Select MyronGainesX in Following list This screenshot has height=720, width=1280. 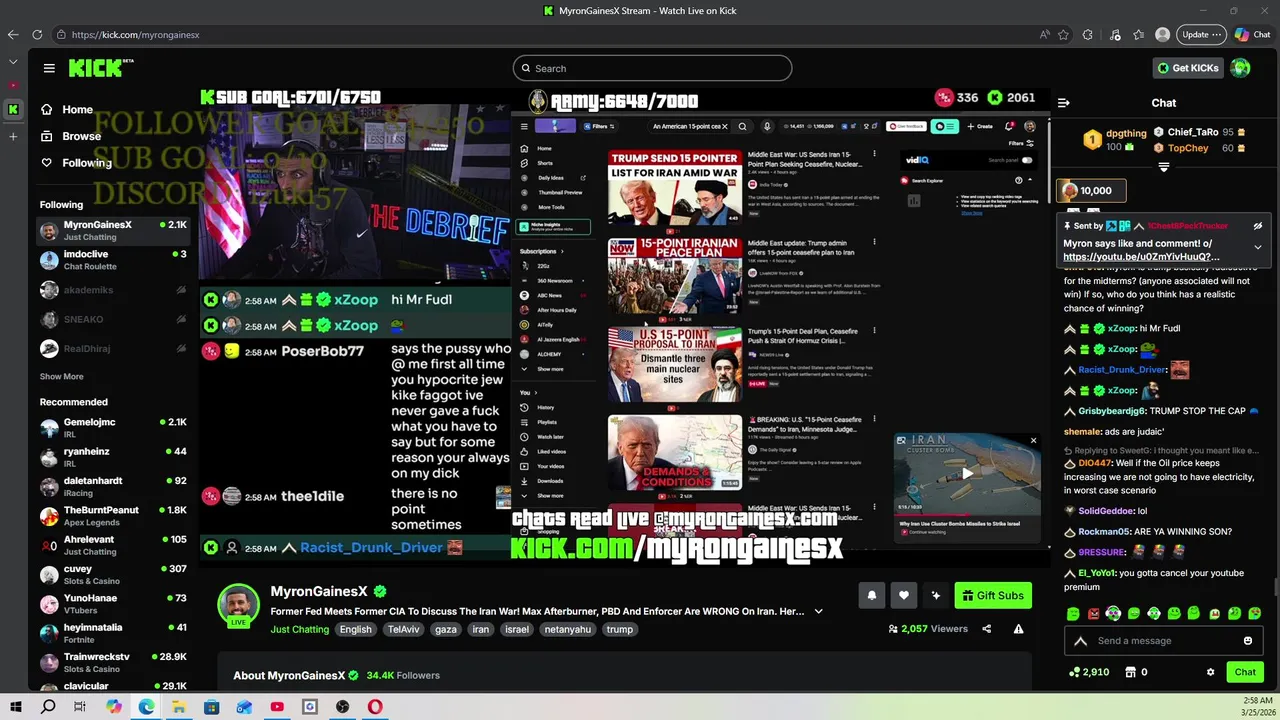(x=112, y=230)
